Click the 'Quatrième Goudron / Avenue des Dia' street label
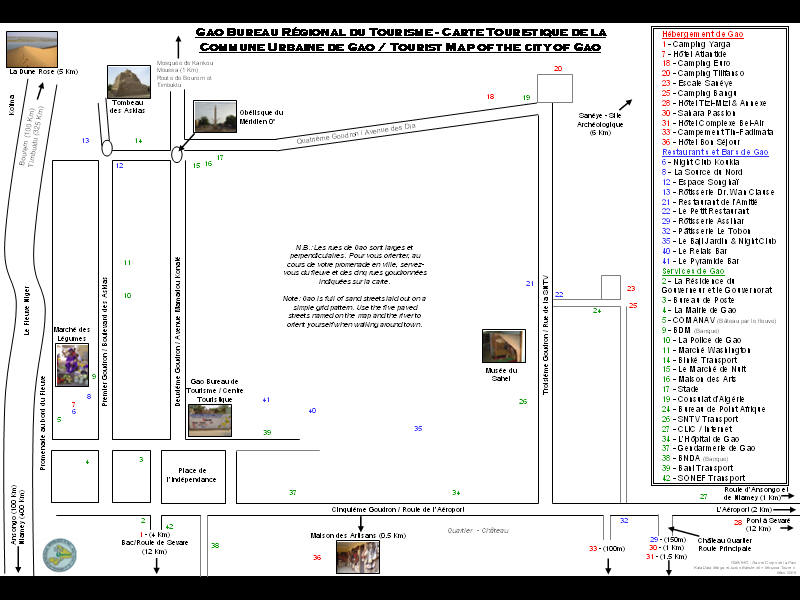The image size is (800, 600). (x=356, y=133)
